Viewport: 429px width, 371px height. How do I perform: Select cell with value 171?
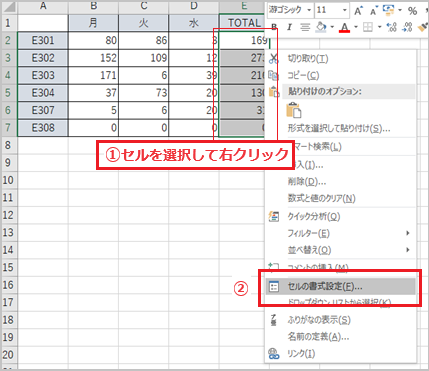93,75
